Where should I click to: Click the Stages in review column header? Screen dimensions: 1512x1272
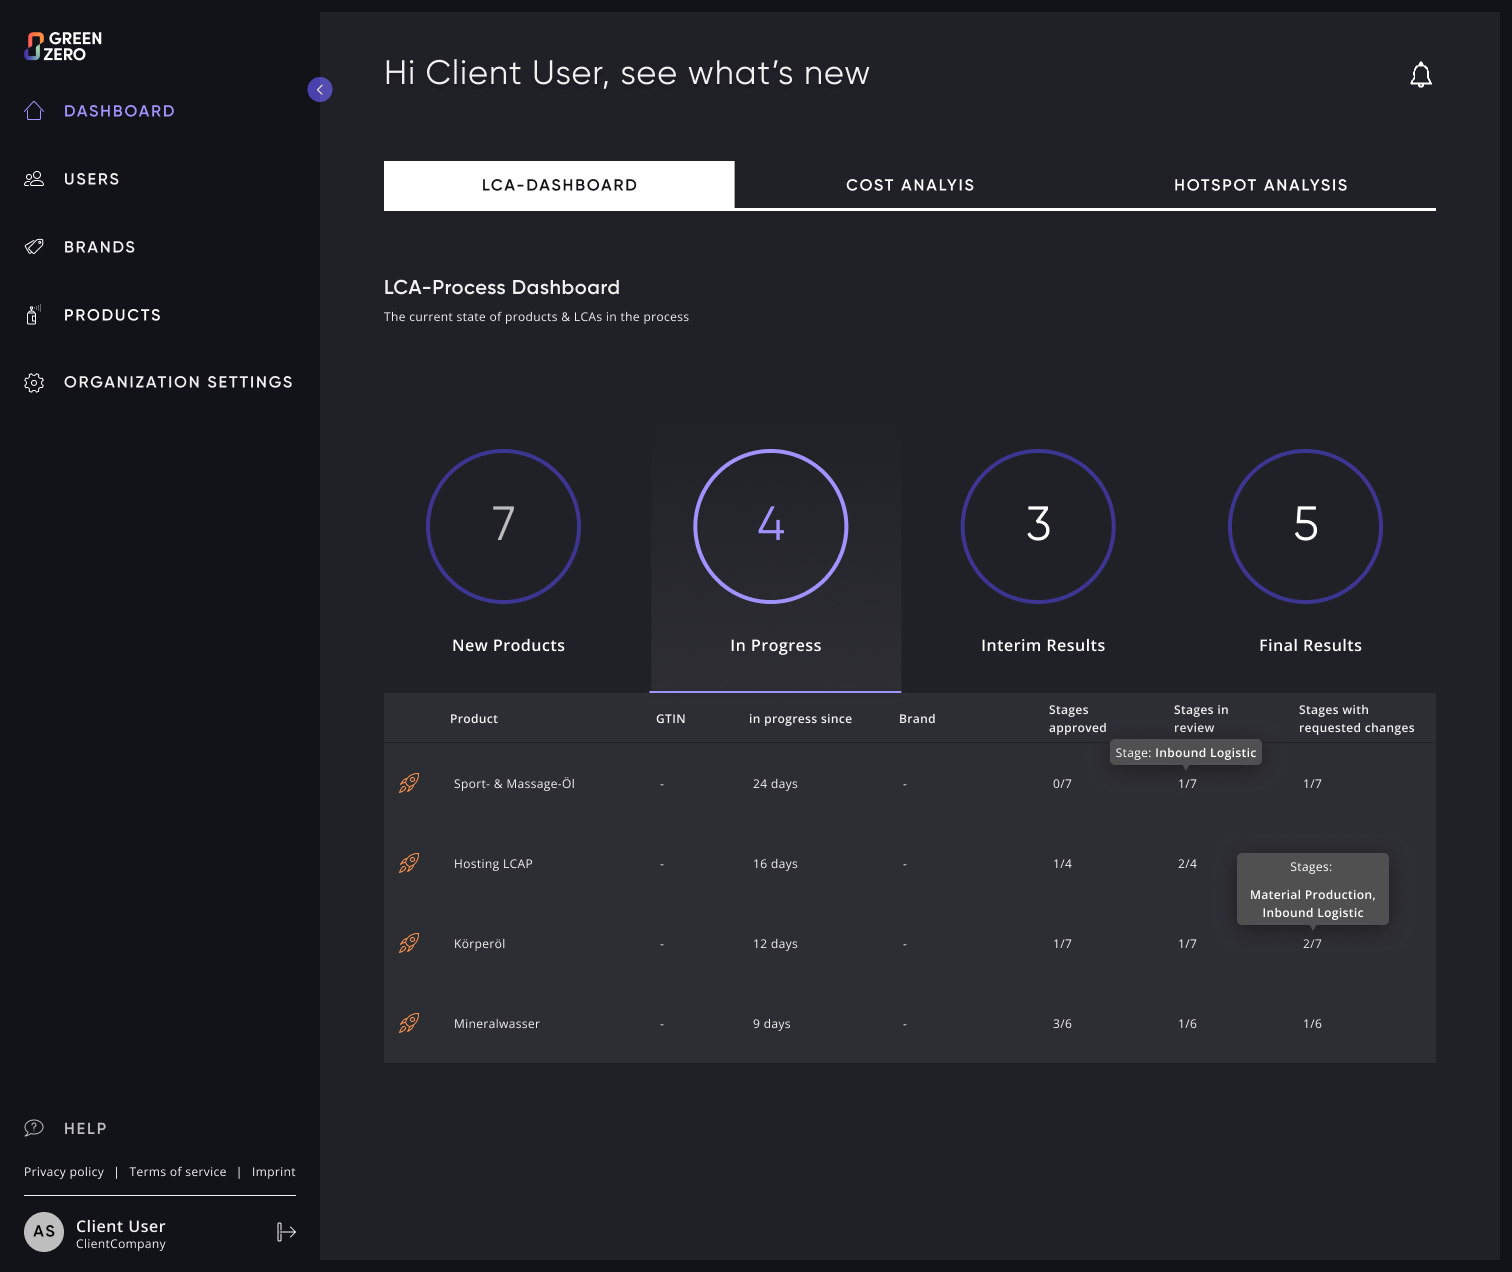point(1201,719)
